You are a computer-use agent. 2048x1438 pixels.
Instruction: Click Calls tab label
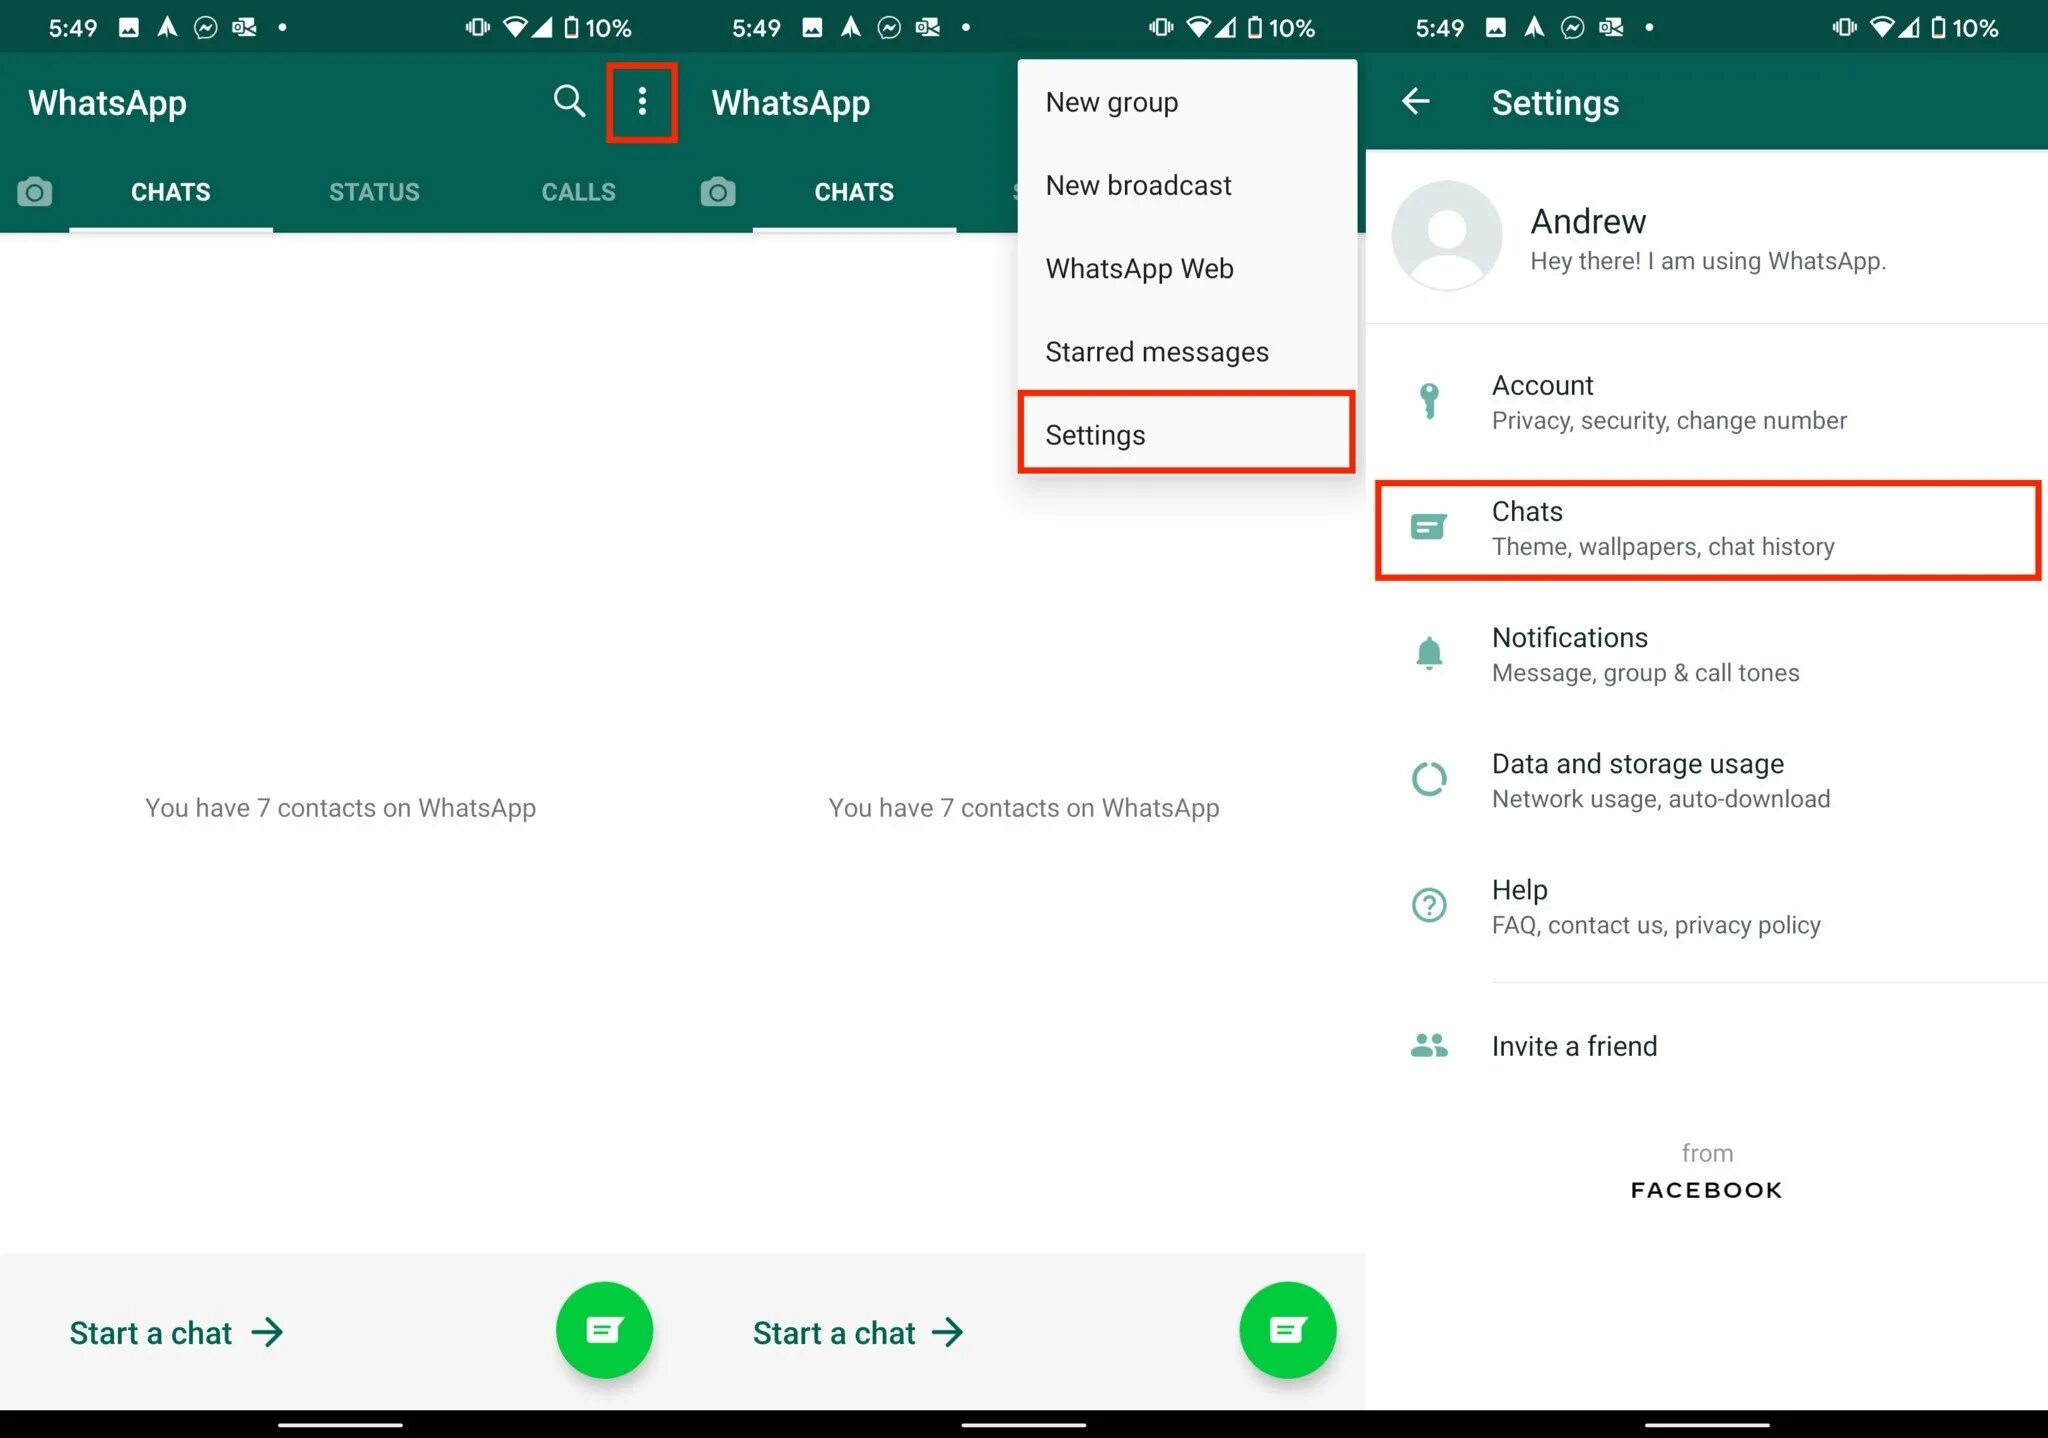tap(576, 190)
